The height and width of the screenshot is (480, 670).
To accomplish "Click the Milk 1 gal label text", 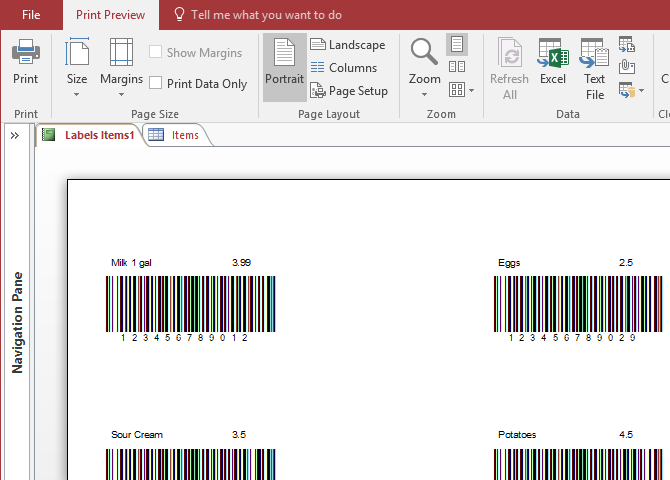I will [131, 262].
